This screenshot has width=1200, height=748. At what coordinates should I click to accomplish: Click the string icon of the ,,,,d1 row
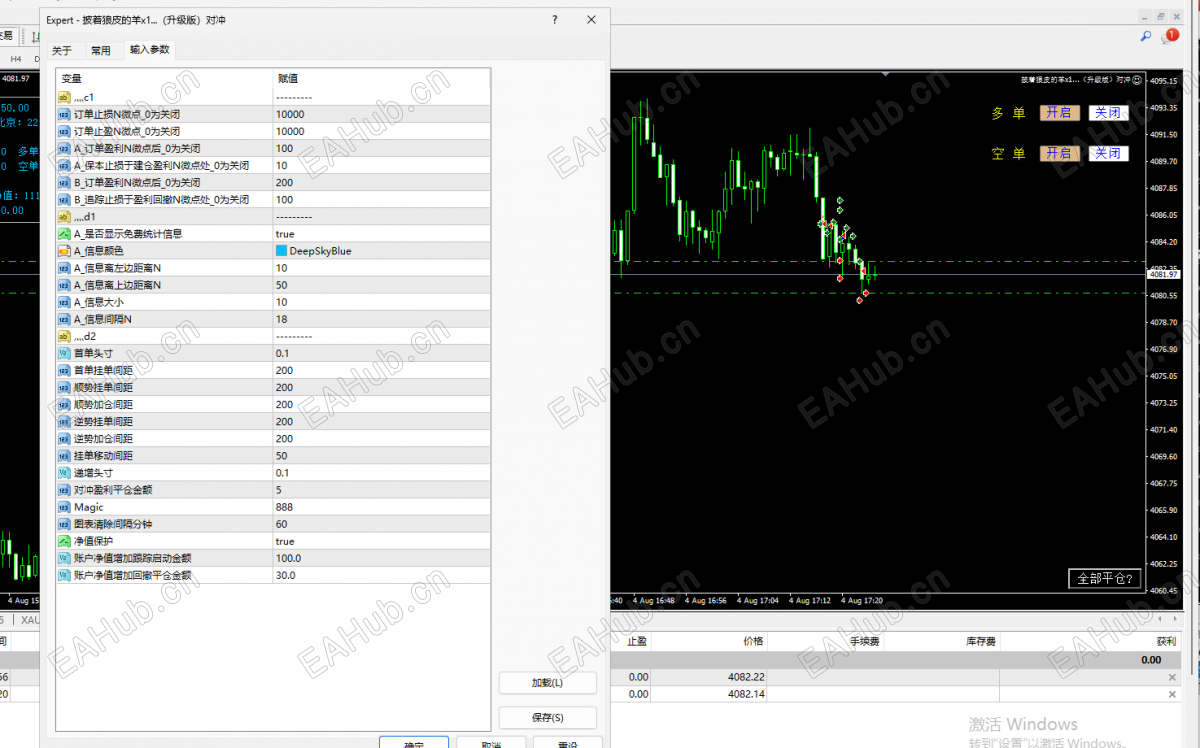coord(64,216)
